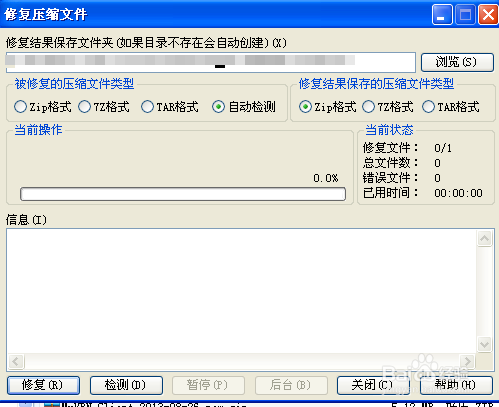Click the info box scroll down arrow
Screen dimensions: 499x407
pos(484,344)
